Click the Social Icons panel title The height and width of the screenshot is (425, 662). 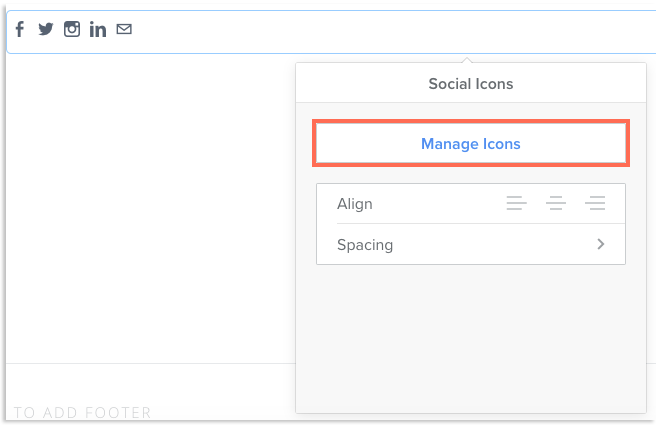[x=471, y=84]
